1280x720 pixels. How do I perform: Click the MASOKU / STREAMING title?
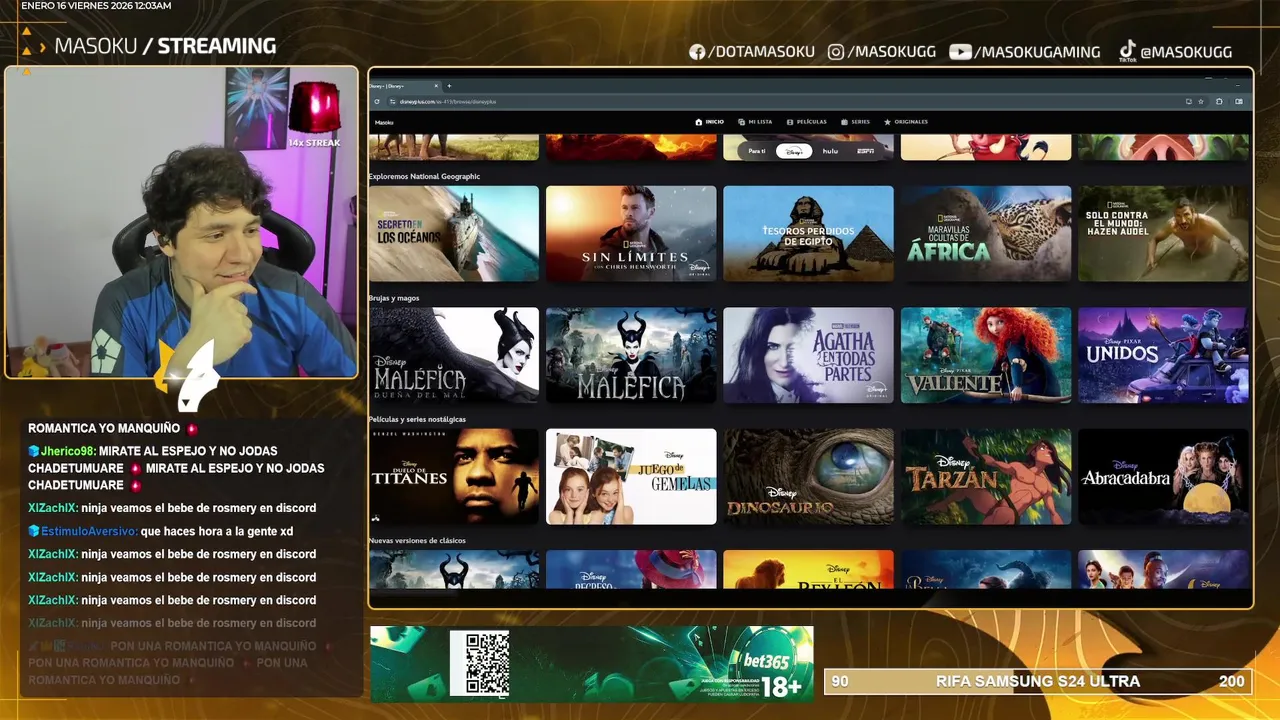[x=165, y=46]
